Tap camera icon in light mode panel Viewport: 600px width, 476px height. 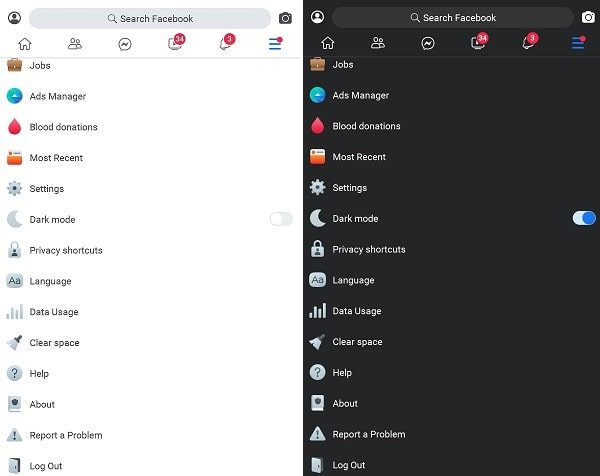[x=285, y=18]
